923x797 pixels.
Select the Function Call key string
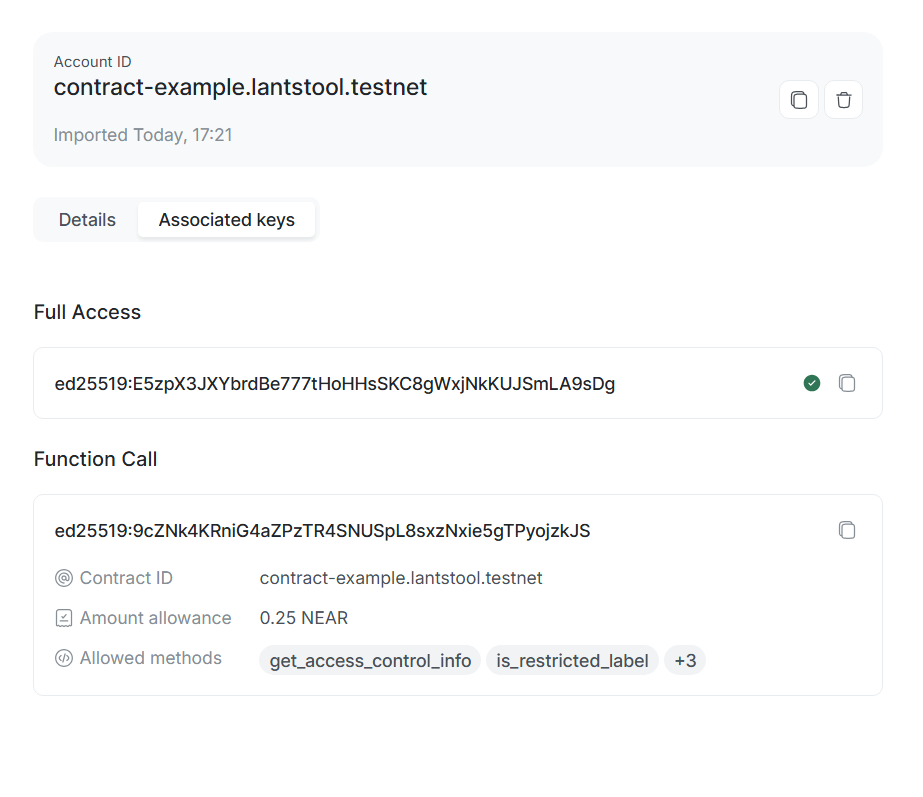point(322,531)
